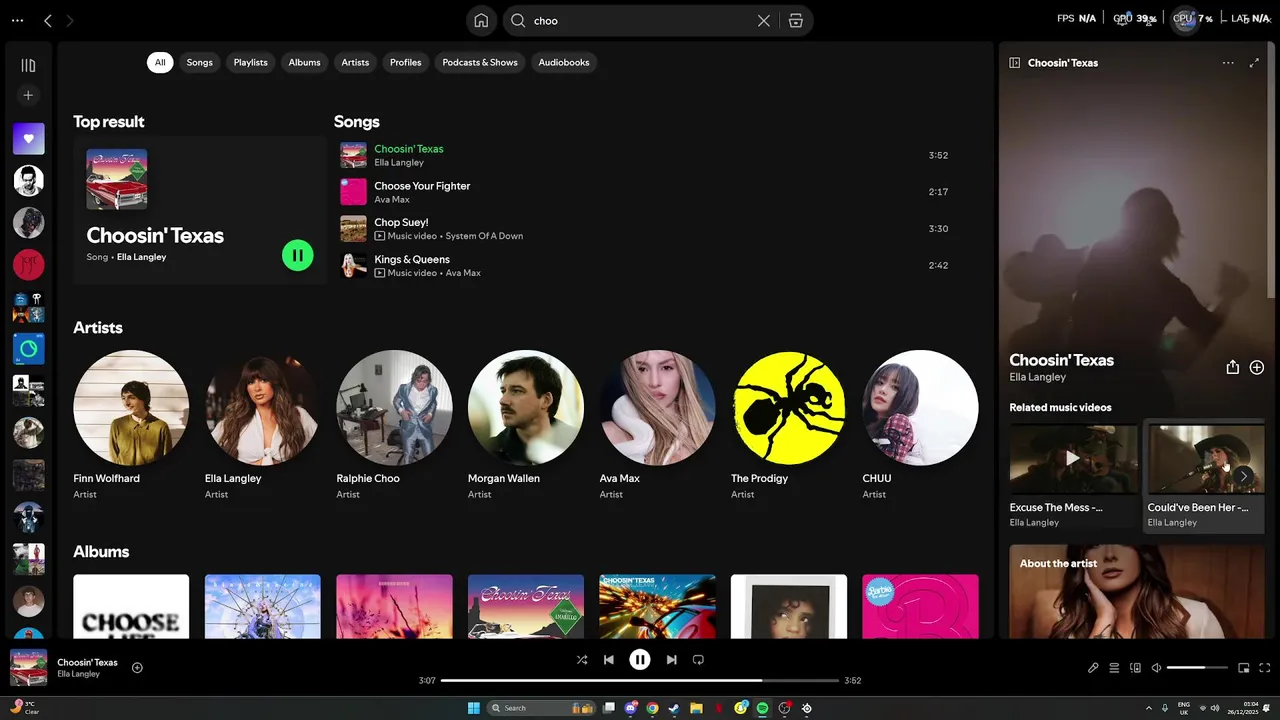Image resolution: width=1280 pixels, height=720 pixels.
Task: Select song Chop Suey!
Action: (x=644, y=229)
